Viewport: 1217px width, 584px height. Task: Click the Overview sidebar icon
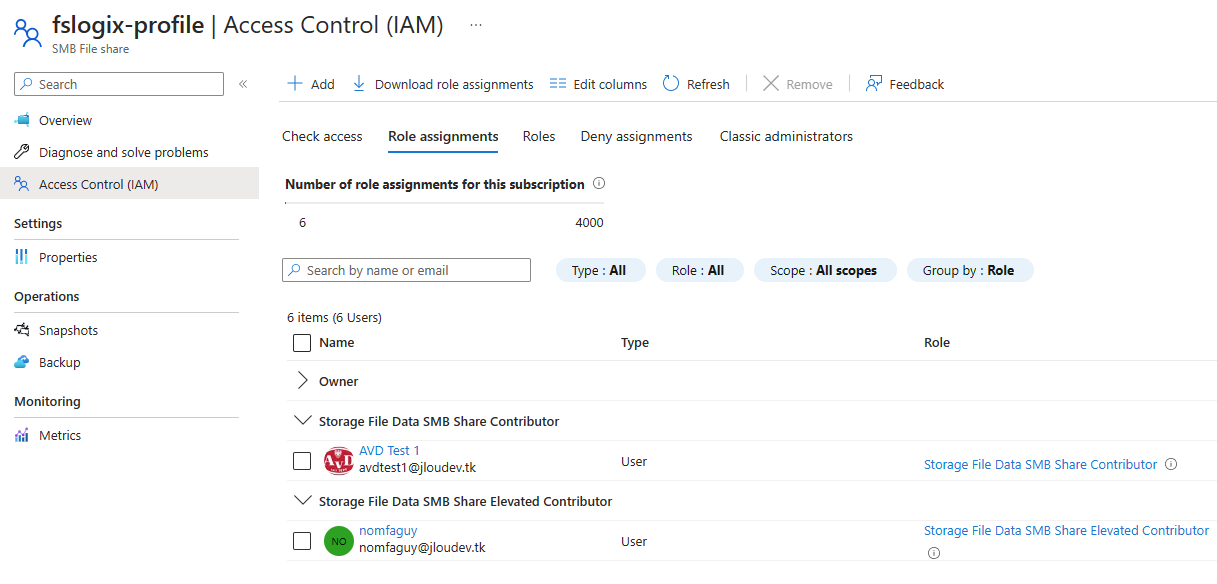22,120
